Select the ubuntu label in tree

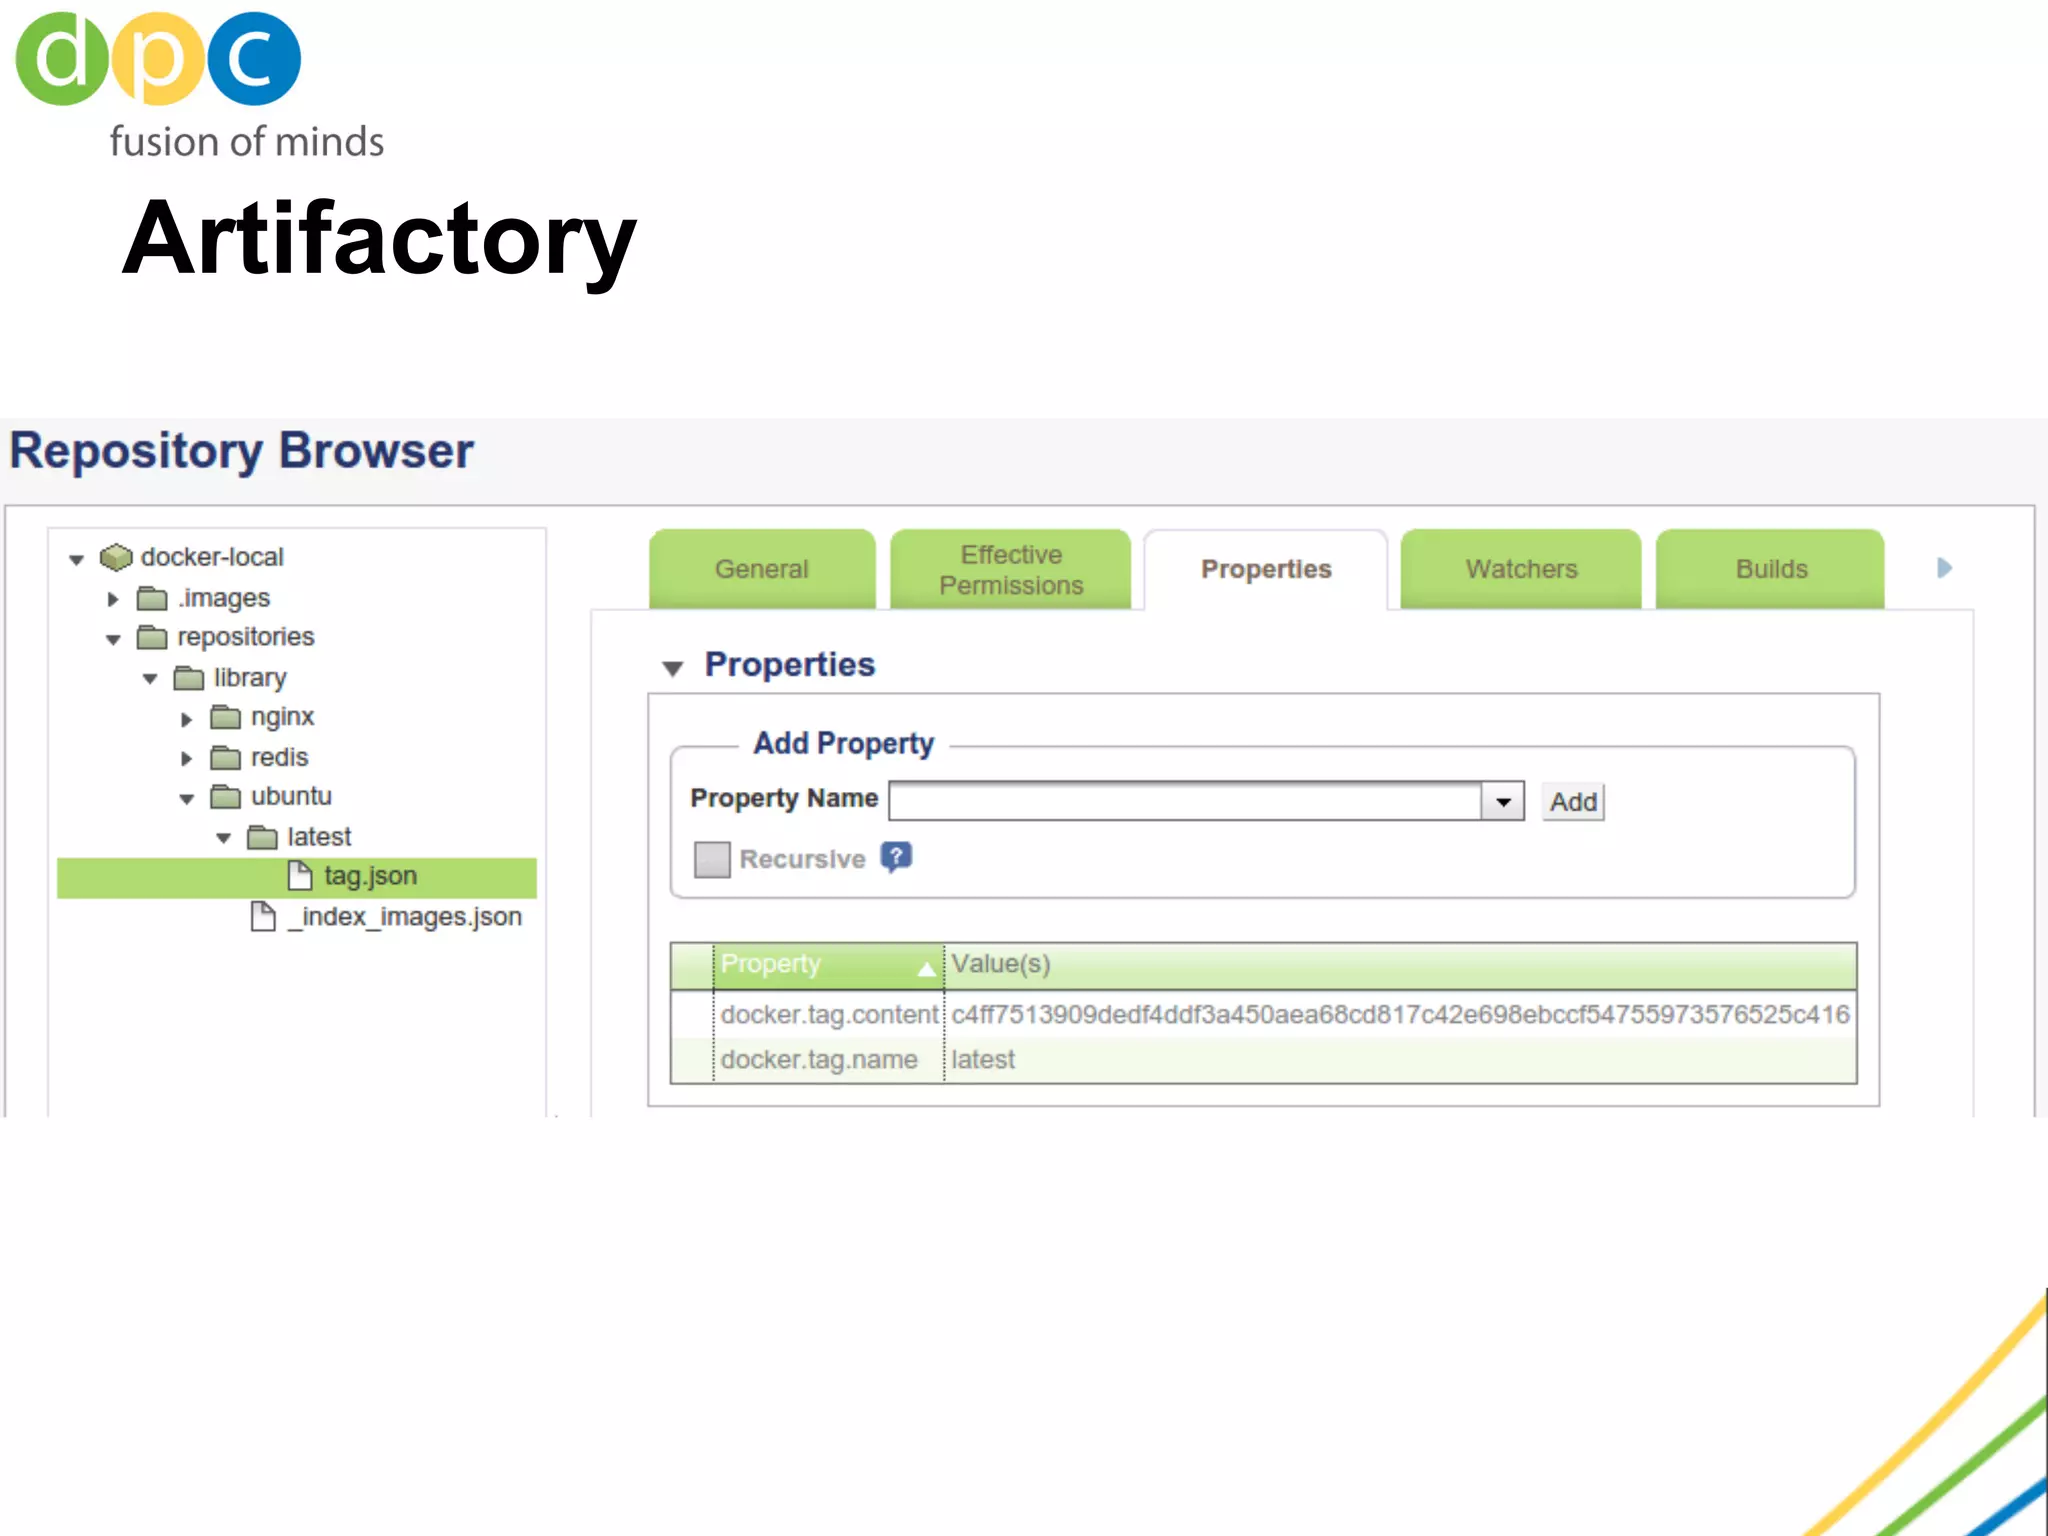coord(291,796)
